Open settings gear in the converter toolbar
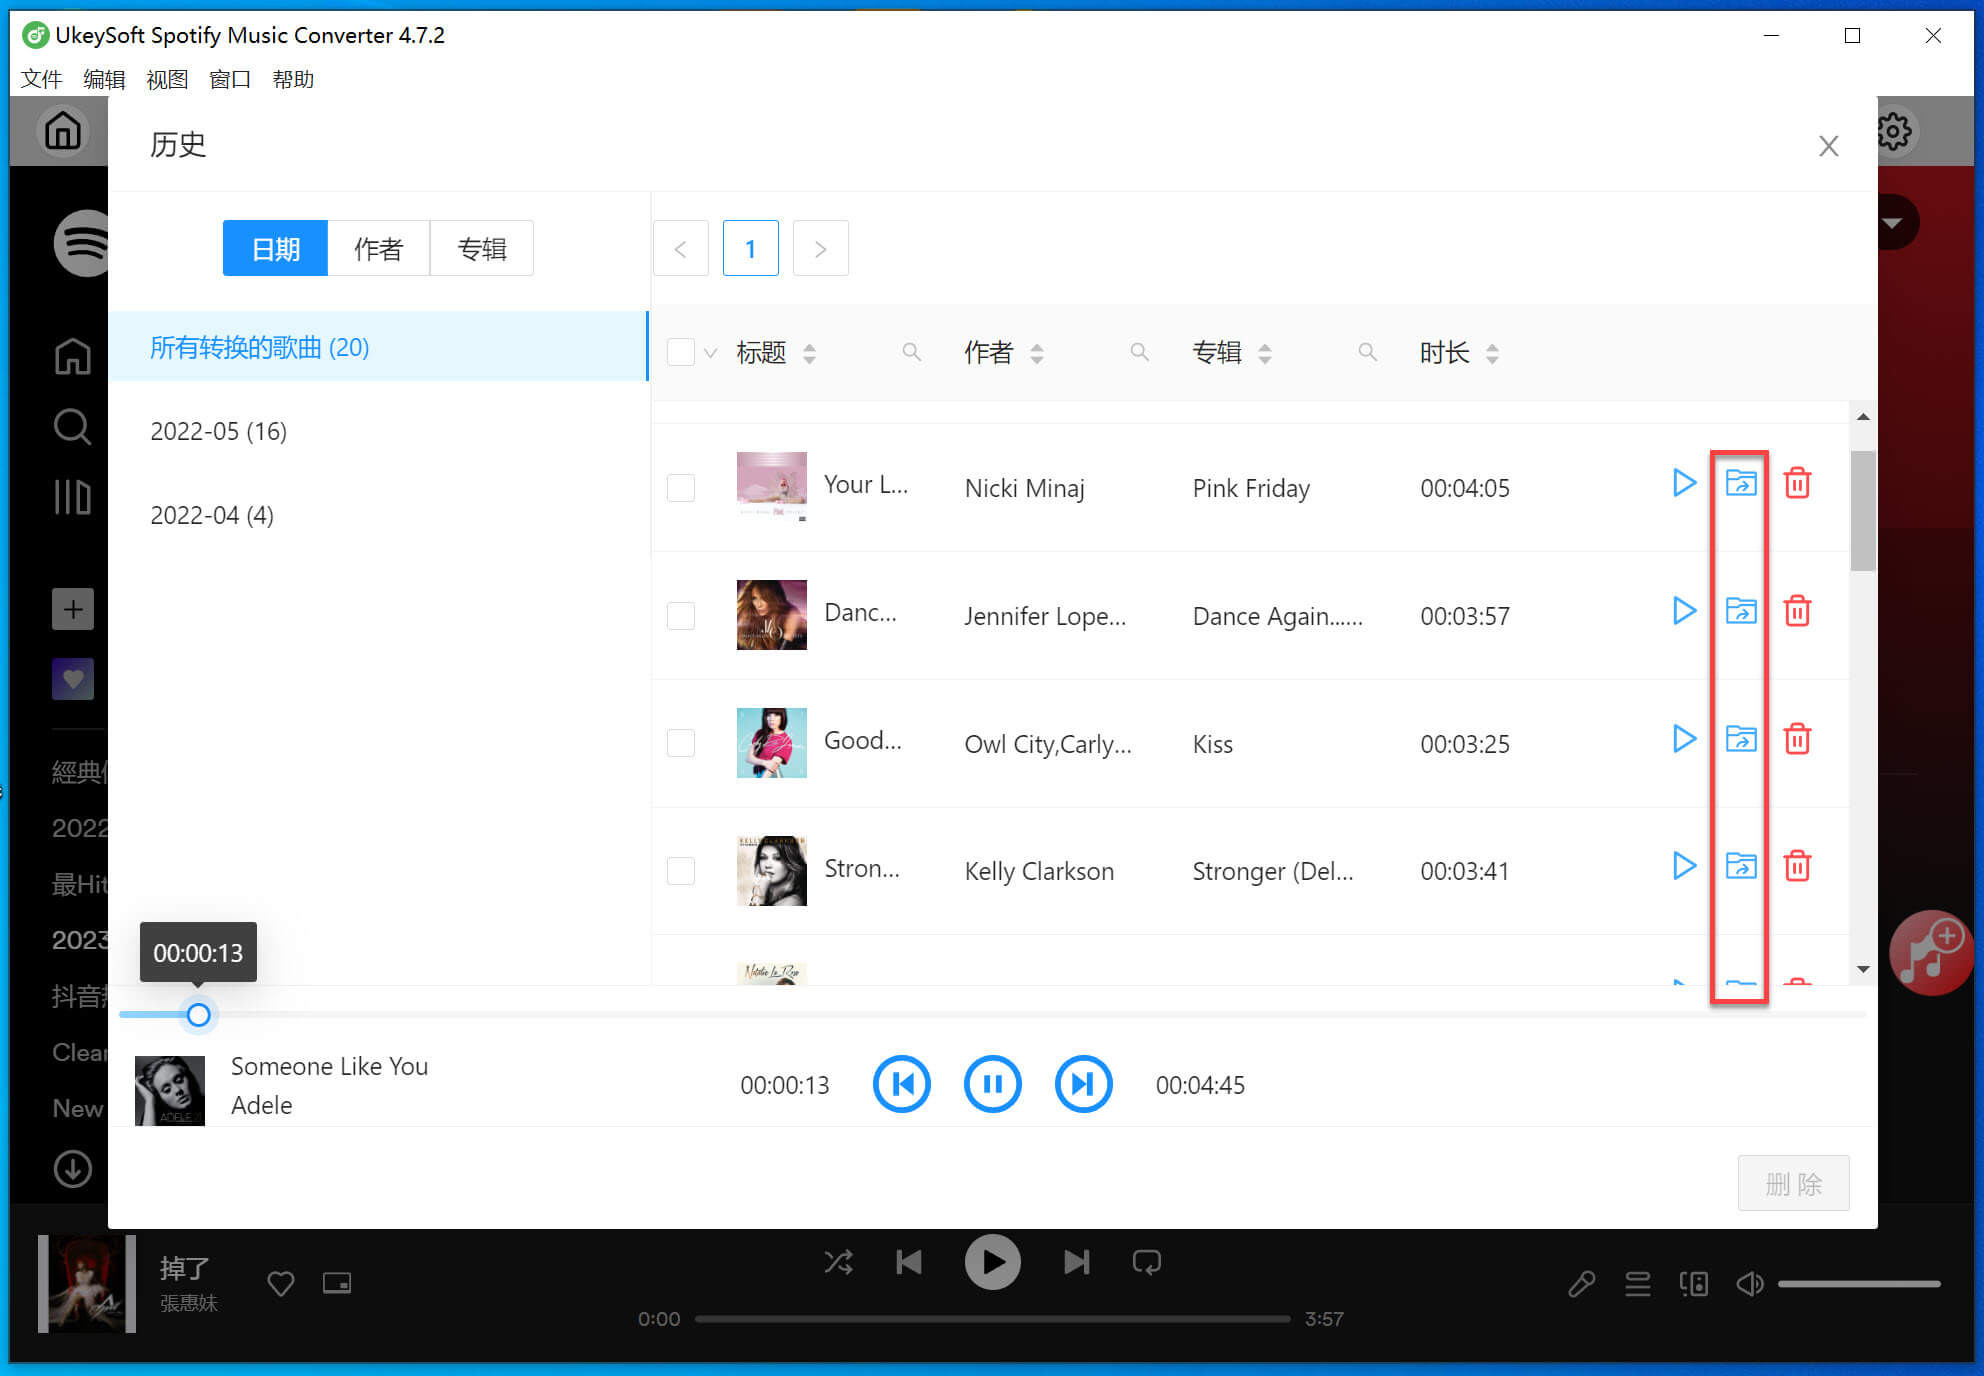This screenshot has width=1984, height=1376. click(x=1894, y=131)
